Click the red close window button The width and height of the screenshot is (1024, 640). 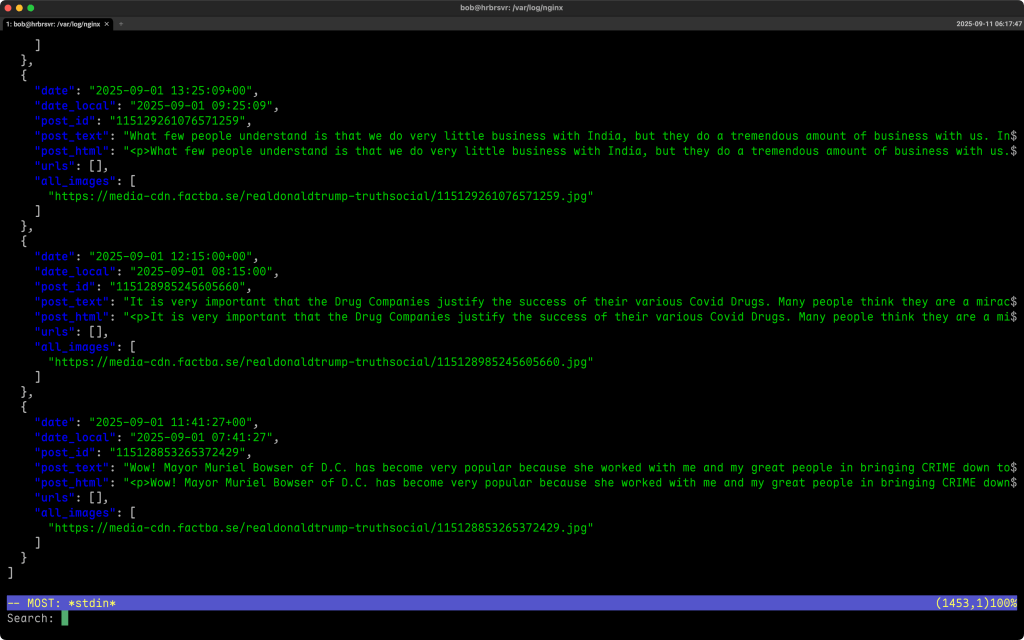click(x=7, y=8)
